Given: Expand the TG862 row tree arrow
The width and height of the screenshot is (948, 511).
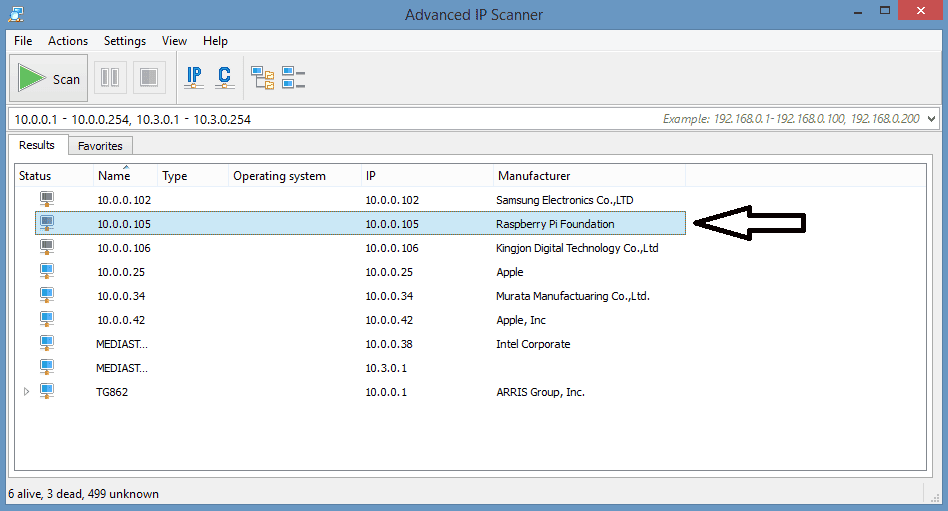Looking at the screenshot, I should click(x=26, y=392).
